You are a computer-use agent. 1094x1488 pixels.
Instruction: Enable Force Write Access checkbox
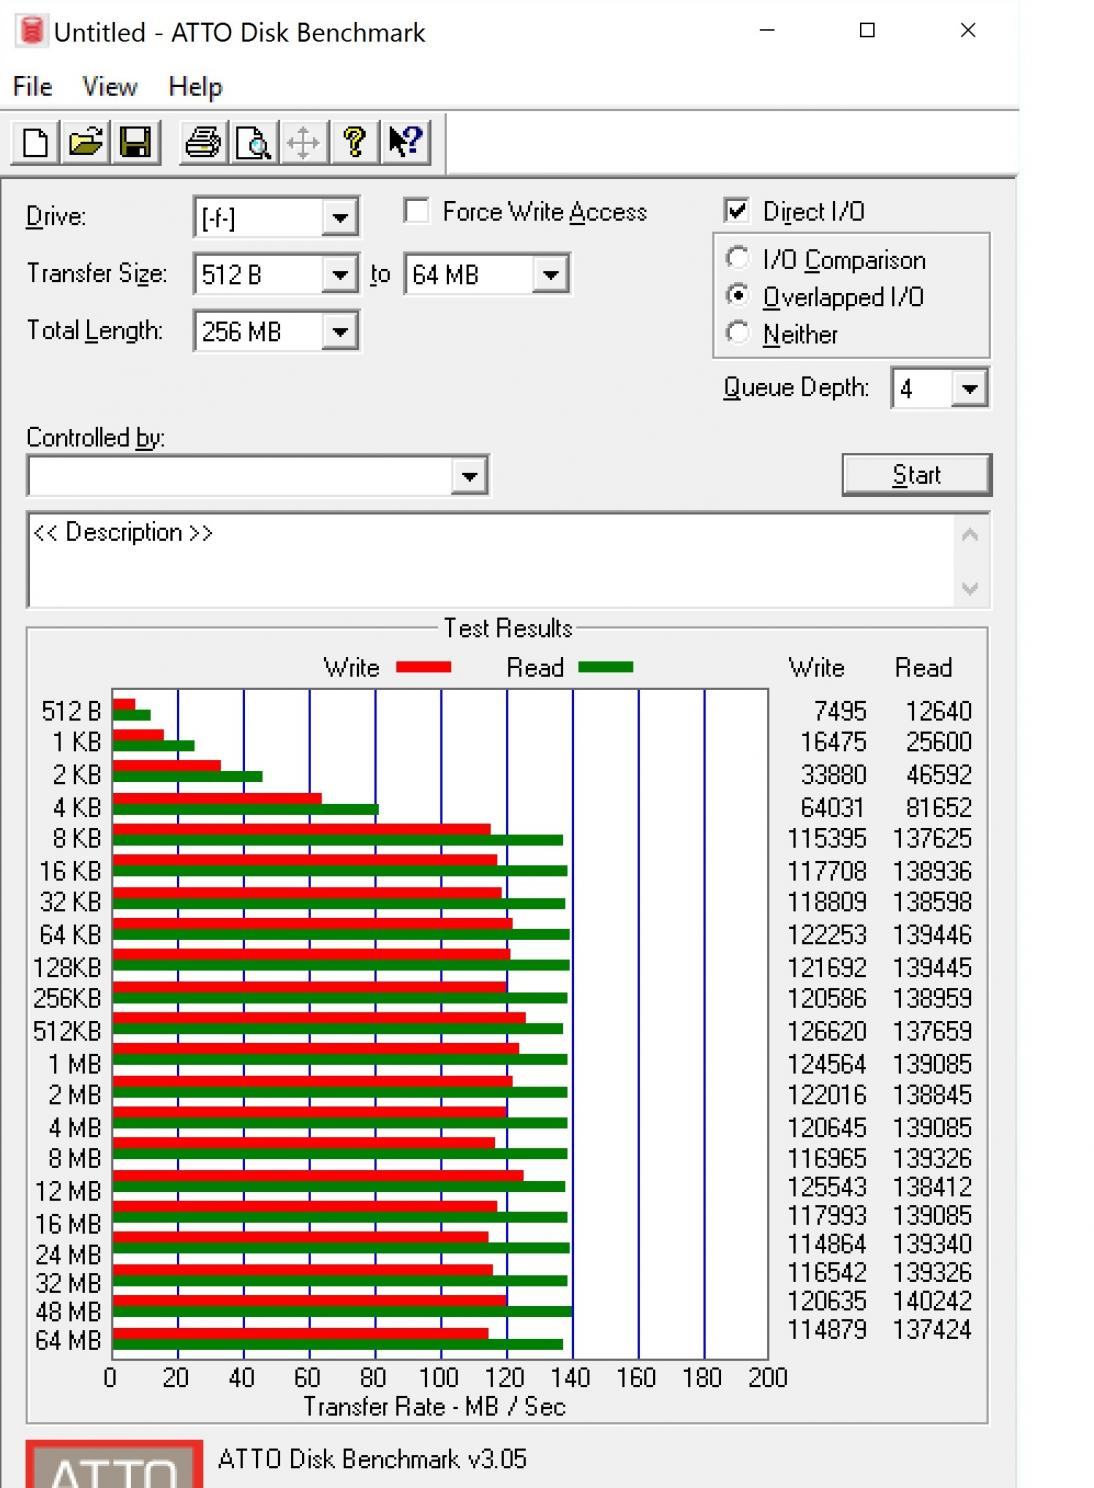click(x=416, y=211)
